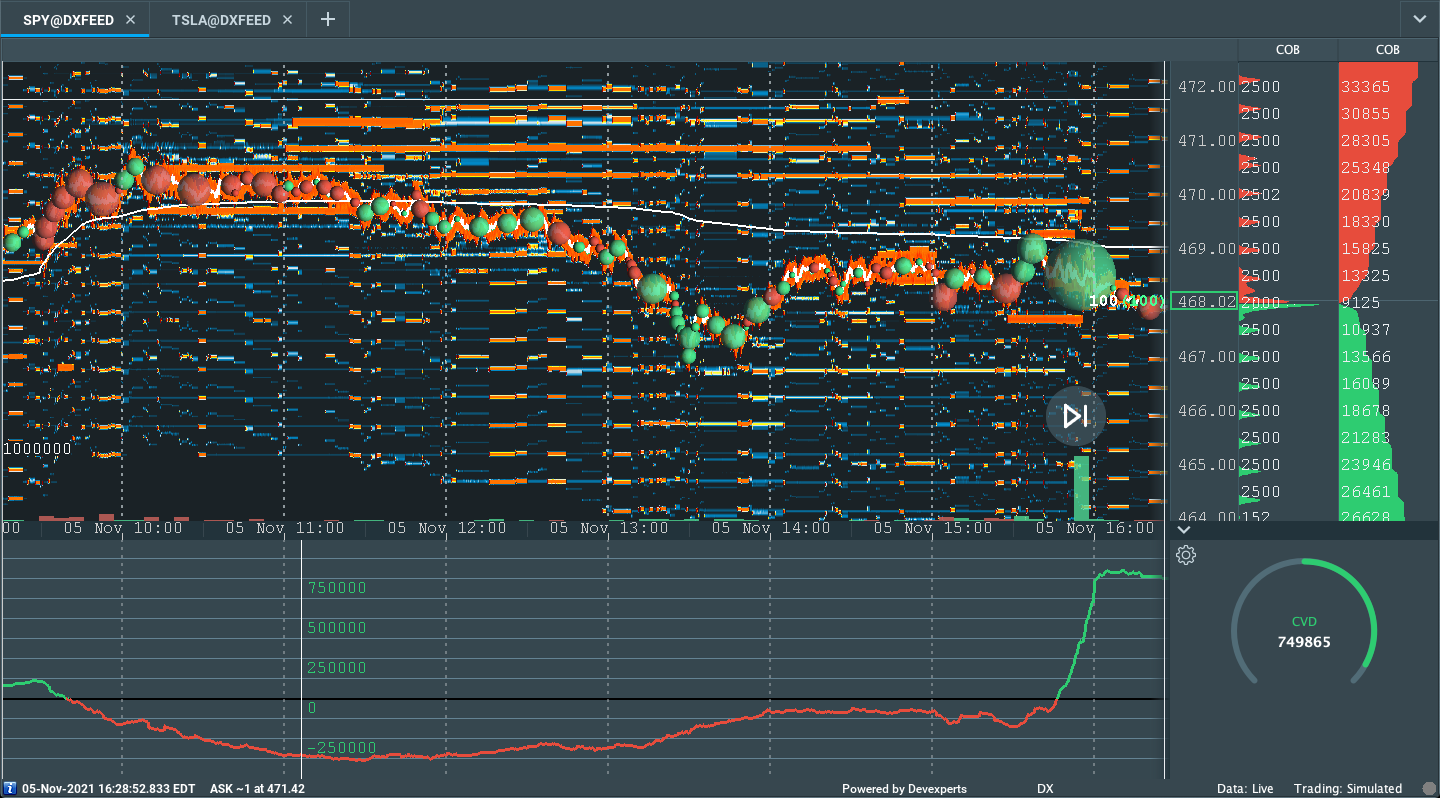This screenshot has height=798, width=1440.
Task: Close the SPY@DXFEED tab
Action: point(130,20)
